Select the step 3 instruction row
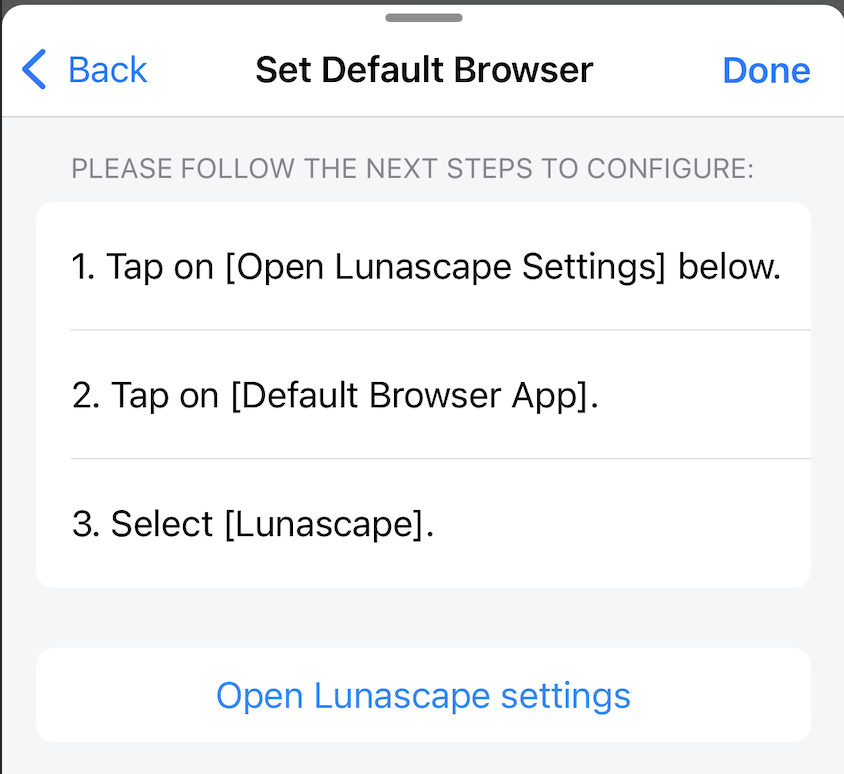The image size is (844, 774). (424, 524)
